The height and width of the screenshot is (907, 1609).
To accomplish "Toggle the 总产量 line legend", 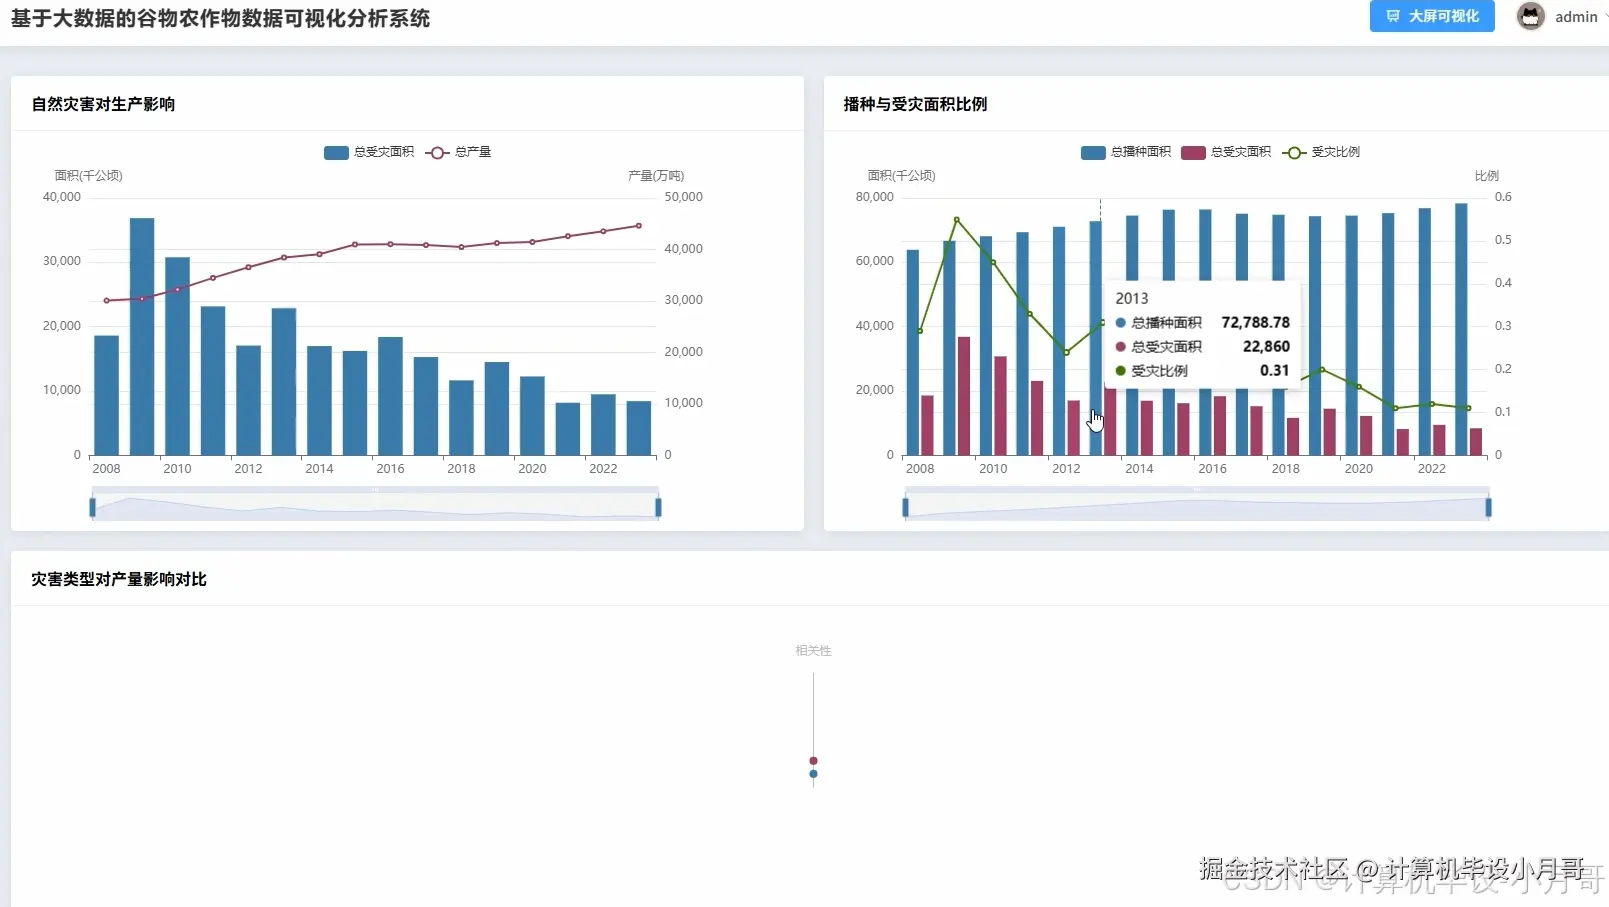I will (x=458, y=152).
